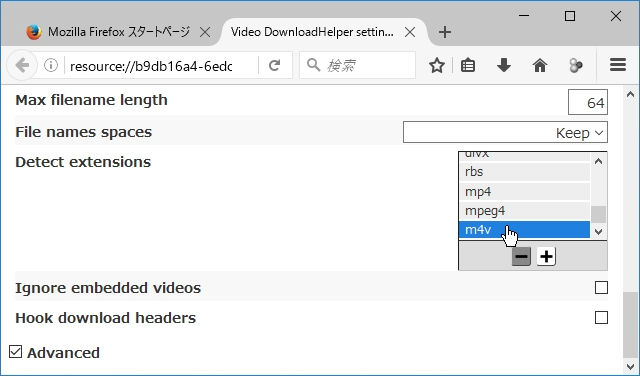
Task: Maximize the Firefox window
Action: pos(570,16)
